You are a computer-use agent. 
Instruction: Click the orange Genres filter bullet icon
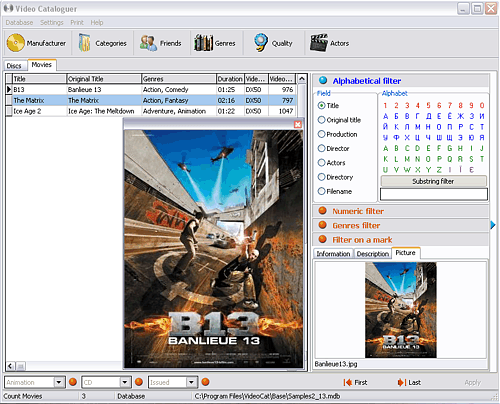(x=322, y=225)
